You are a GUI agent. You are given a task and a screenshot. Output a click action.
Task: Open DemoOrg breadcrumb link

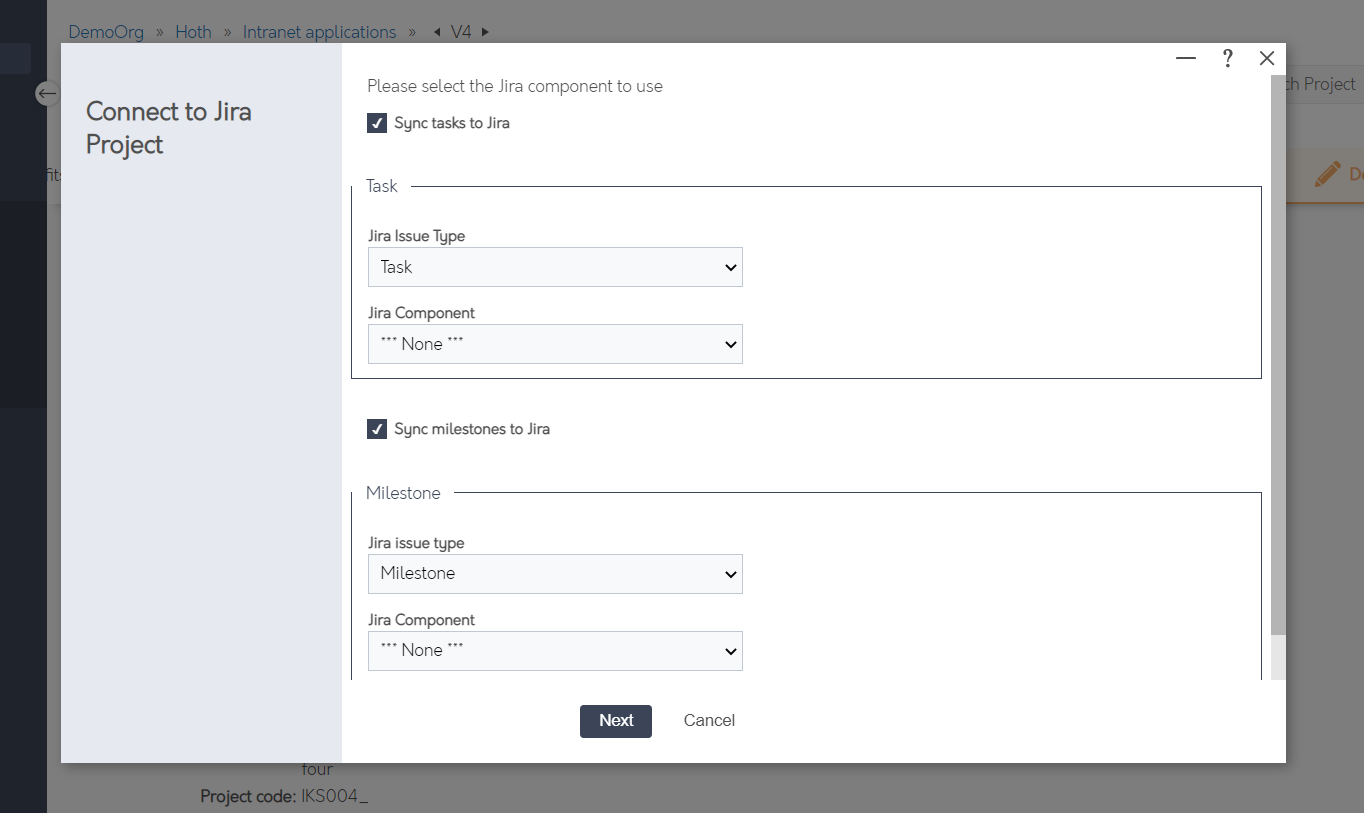click(x=106, y=32)
